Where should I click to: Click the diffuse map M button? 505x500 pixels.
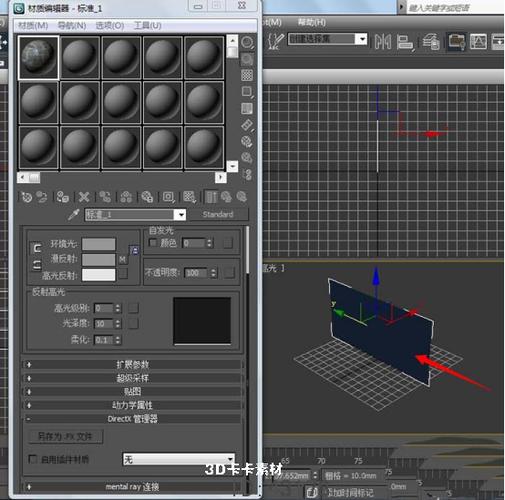pos(123,259)
